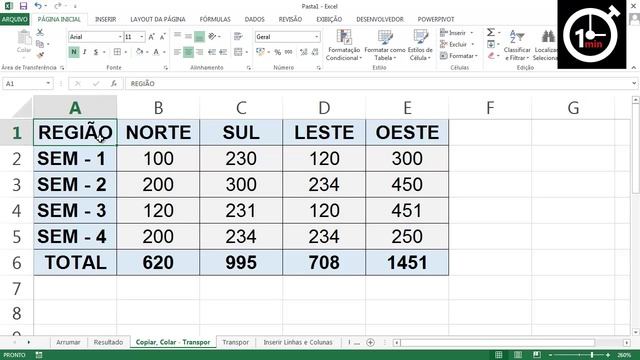Click the AutoSum sigma icon
The image size is (640, 360).
pyautogui.click(x=491, y=32)
